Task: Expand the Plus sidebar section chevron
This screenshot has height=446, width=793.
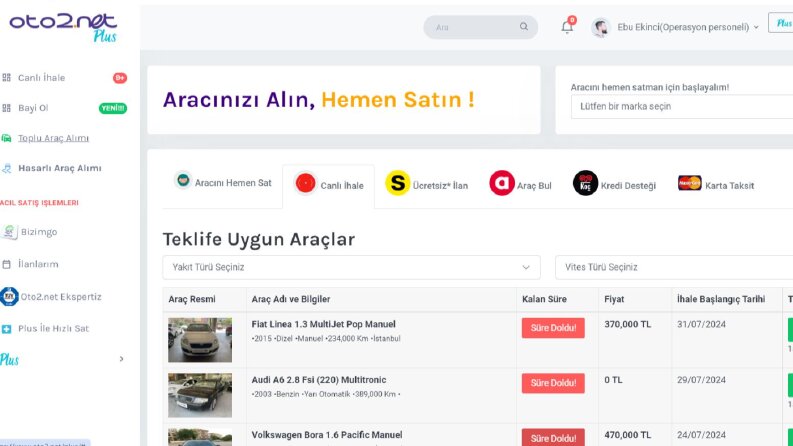Action: [x=121, y=359]
